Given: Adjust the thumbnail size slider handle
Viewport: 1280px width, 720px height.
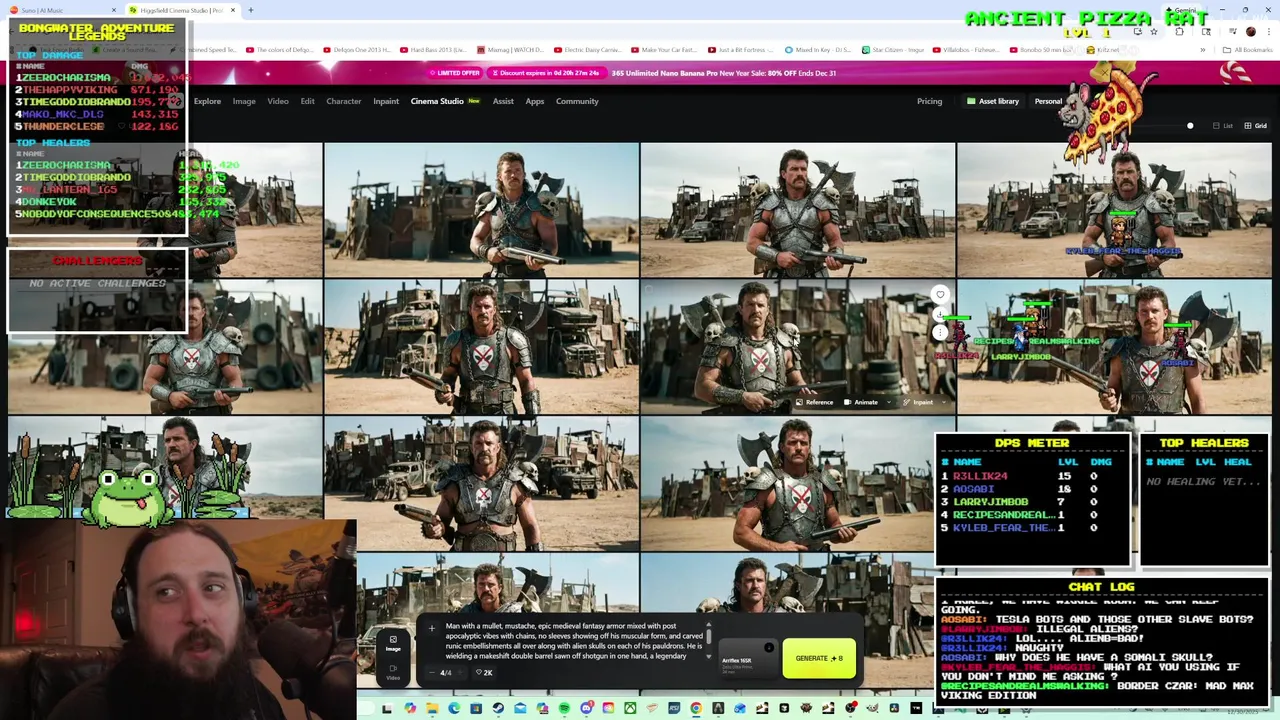Looking at the screenshot, I should tap(1190, 126).
